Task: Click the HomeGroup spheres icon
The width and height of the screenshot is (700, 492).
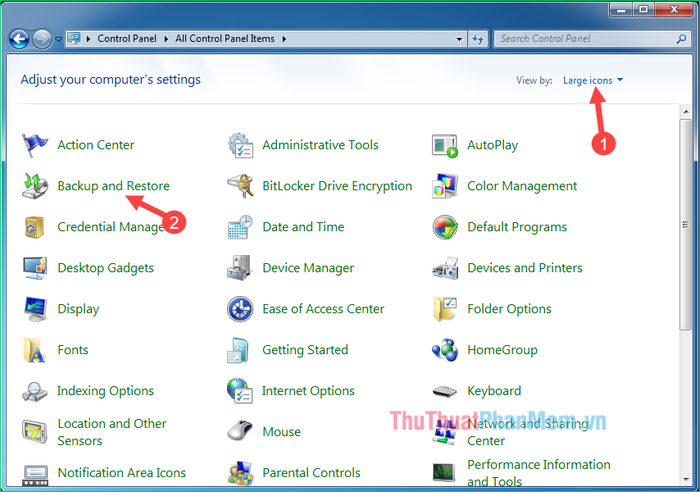Action: pyautogui.click(x=445, y=350)
